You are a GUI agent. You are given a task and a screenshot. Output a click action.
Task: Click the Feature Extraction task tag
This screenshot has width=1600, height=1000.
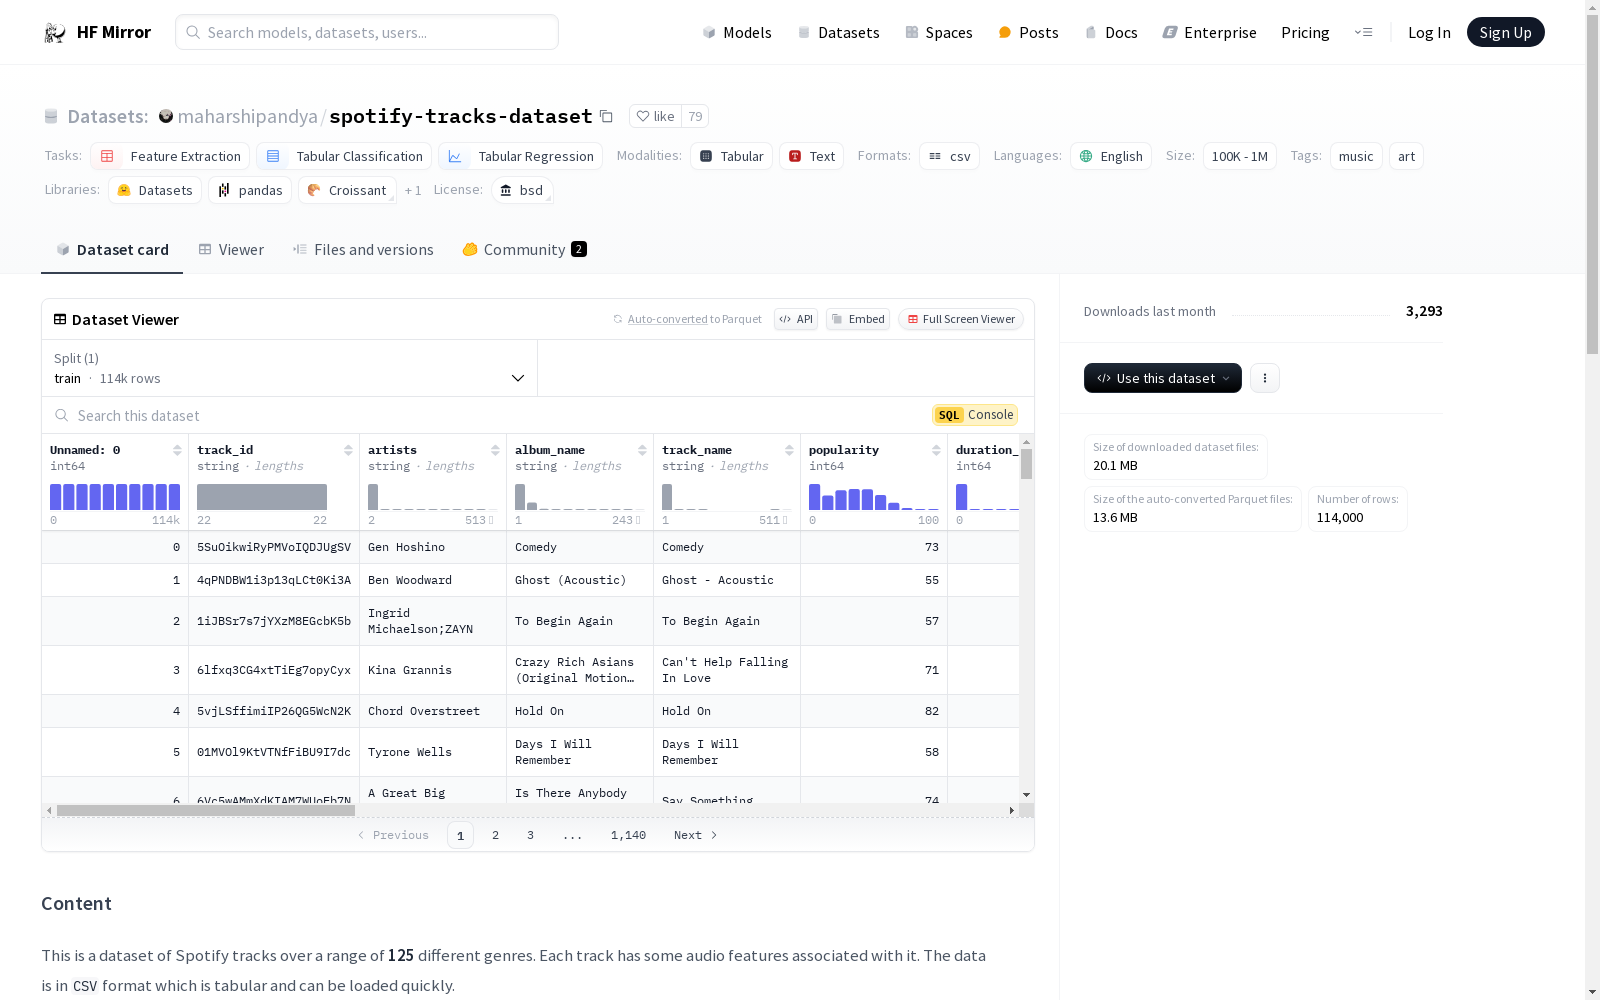170,156
